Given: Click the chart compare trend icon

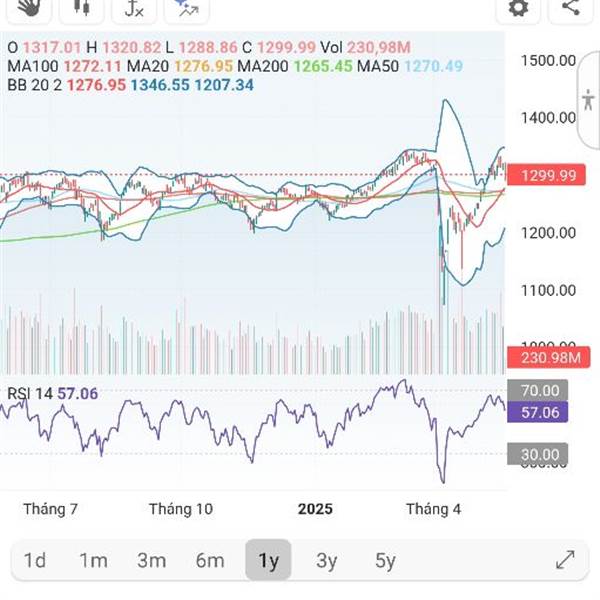Looking at the screenshot, I should (184, 8).
